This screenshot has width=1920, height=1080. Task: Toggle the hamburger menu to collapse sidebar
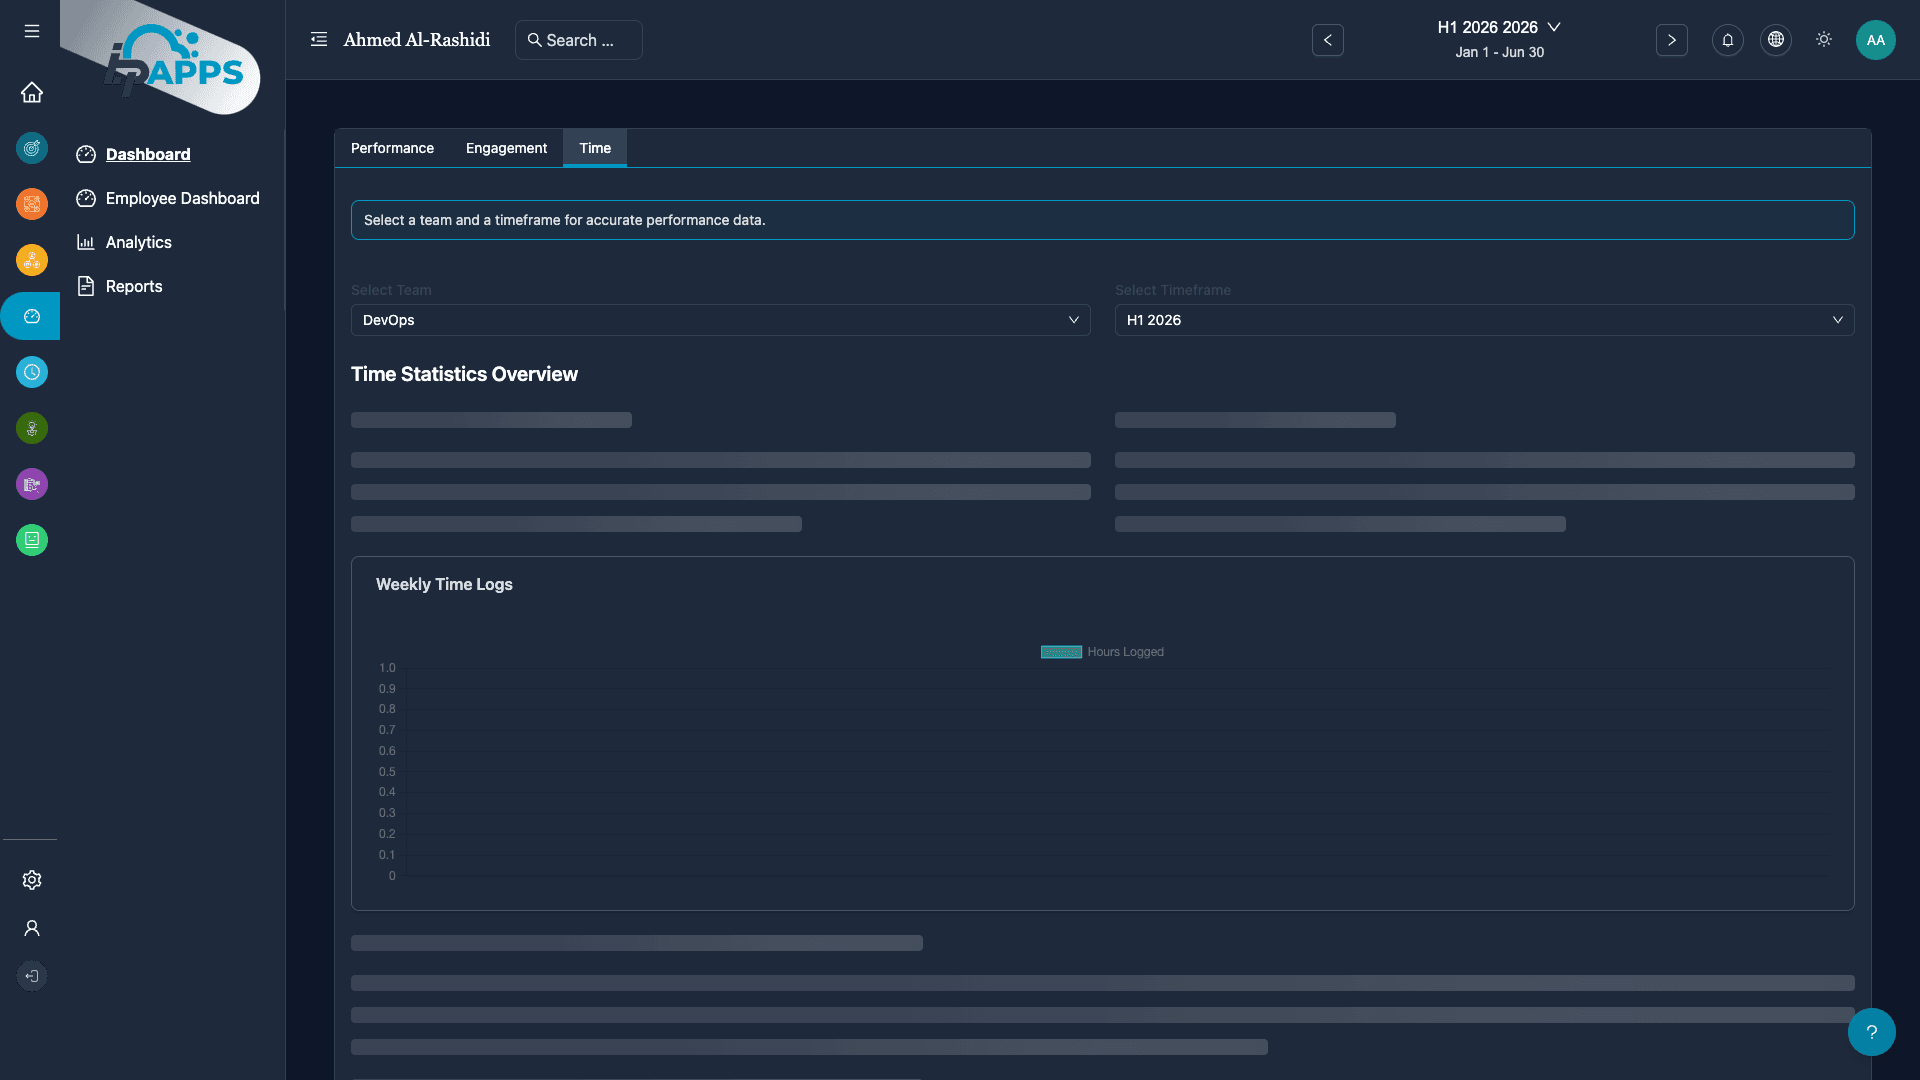coord(31,31)
